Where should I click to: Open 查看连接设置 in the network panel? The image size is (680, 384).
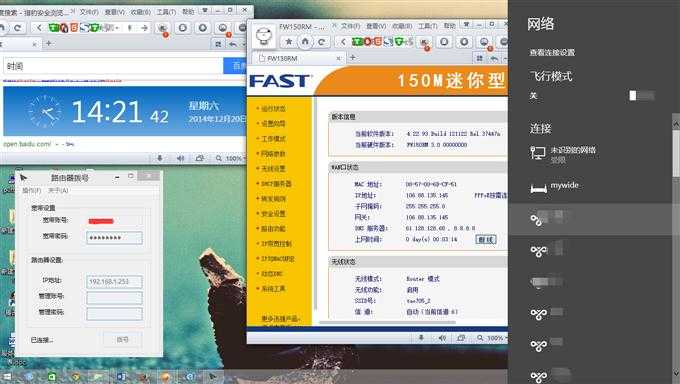(552, 53)
